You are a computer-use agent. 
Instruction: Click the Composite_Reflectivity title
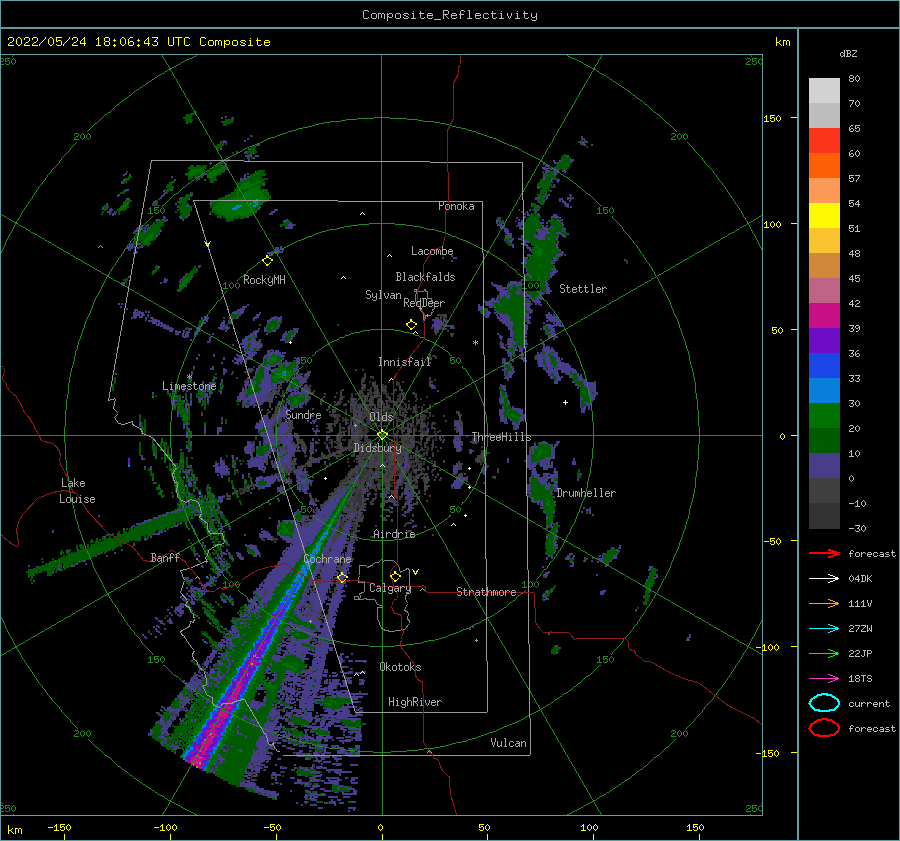(450, 15)
